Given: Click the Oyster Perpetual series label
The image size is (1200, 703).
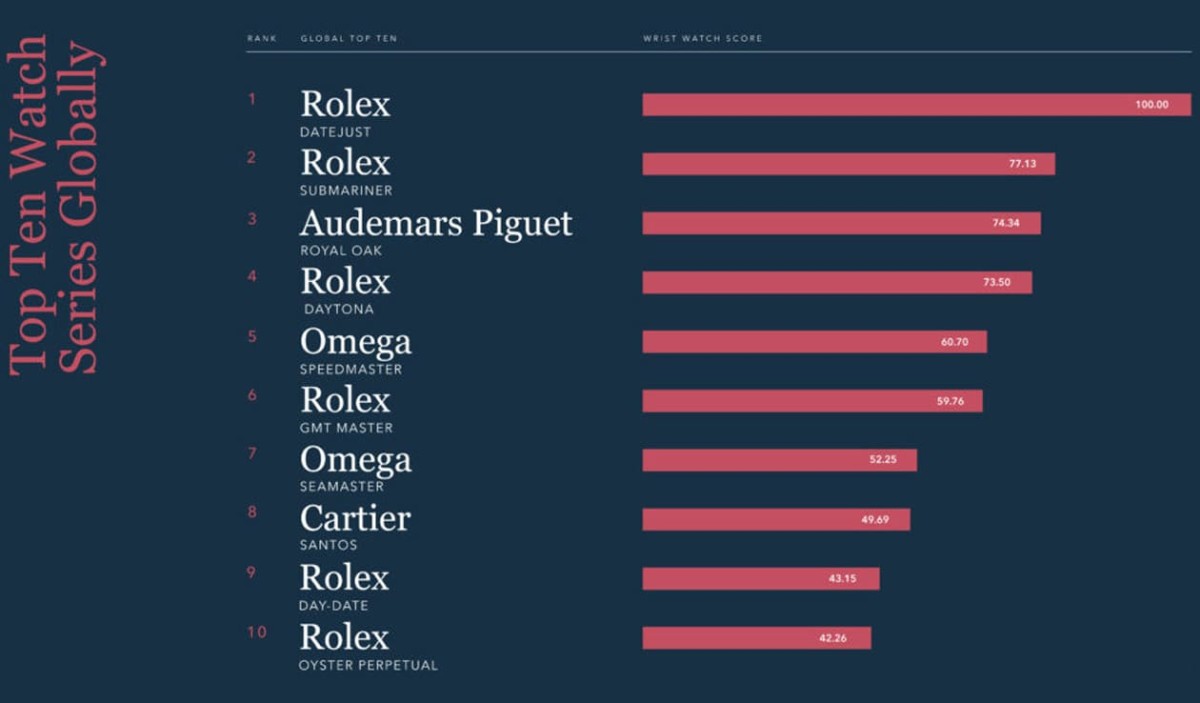Looking at the screenshot, I should 368,665.
